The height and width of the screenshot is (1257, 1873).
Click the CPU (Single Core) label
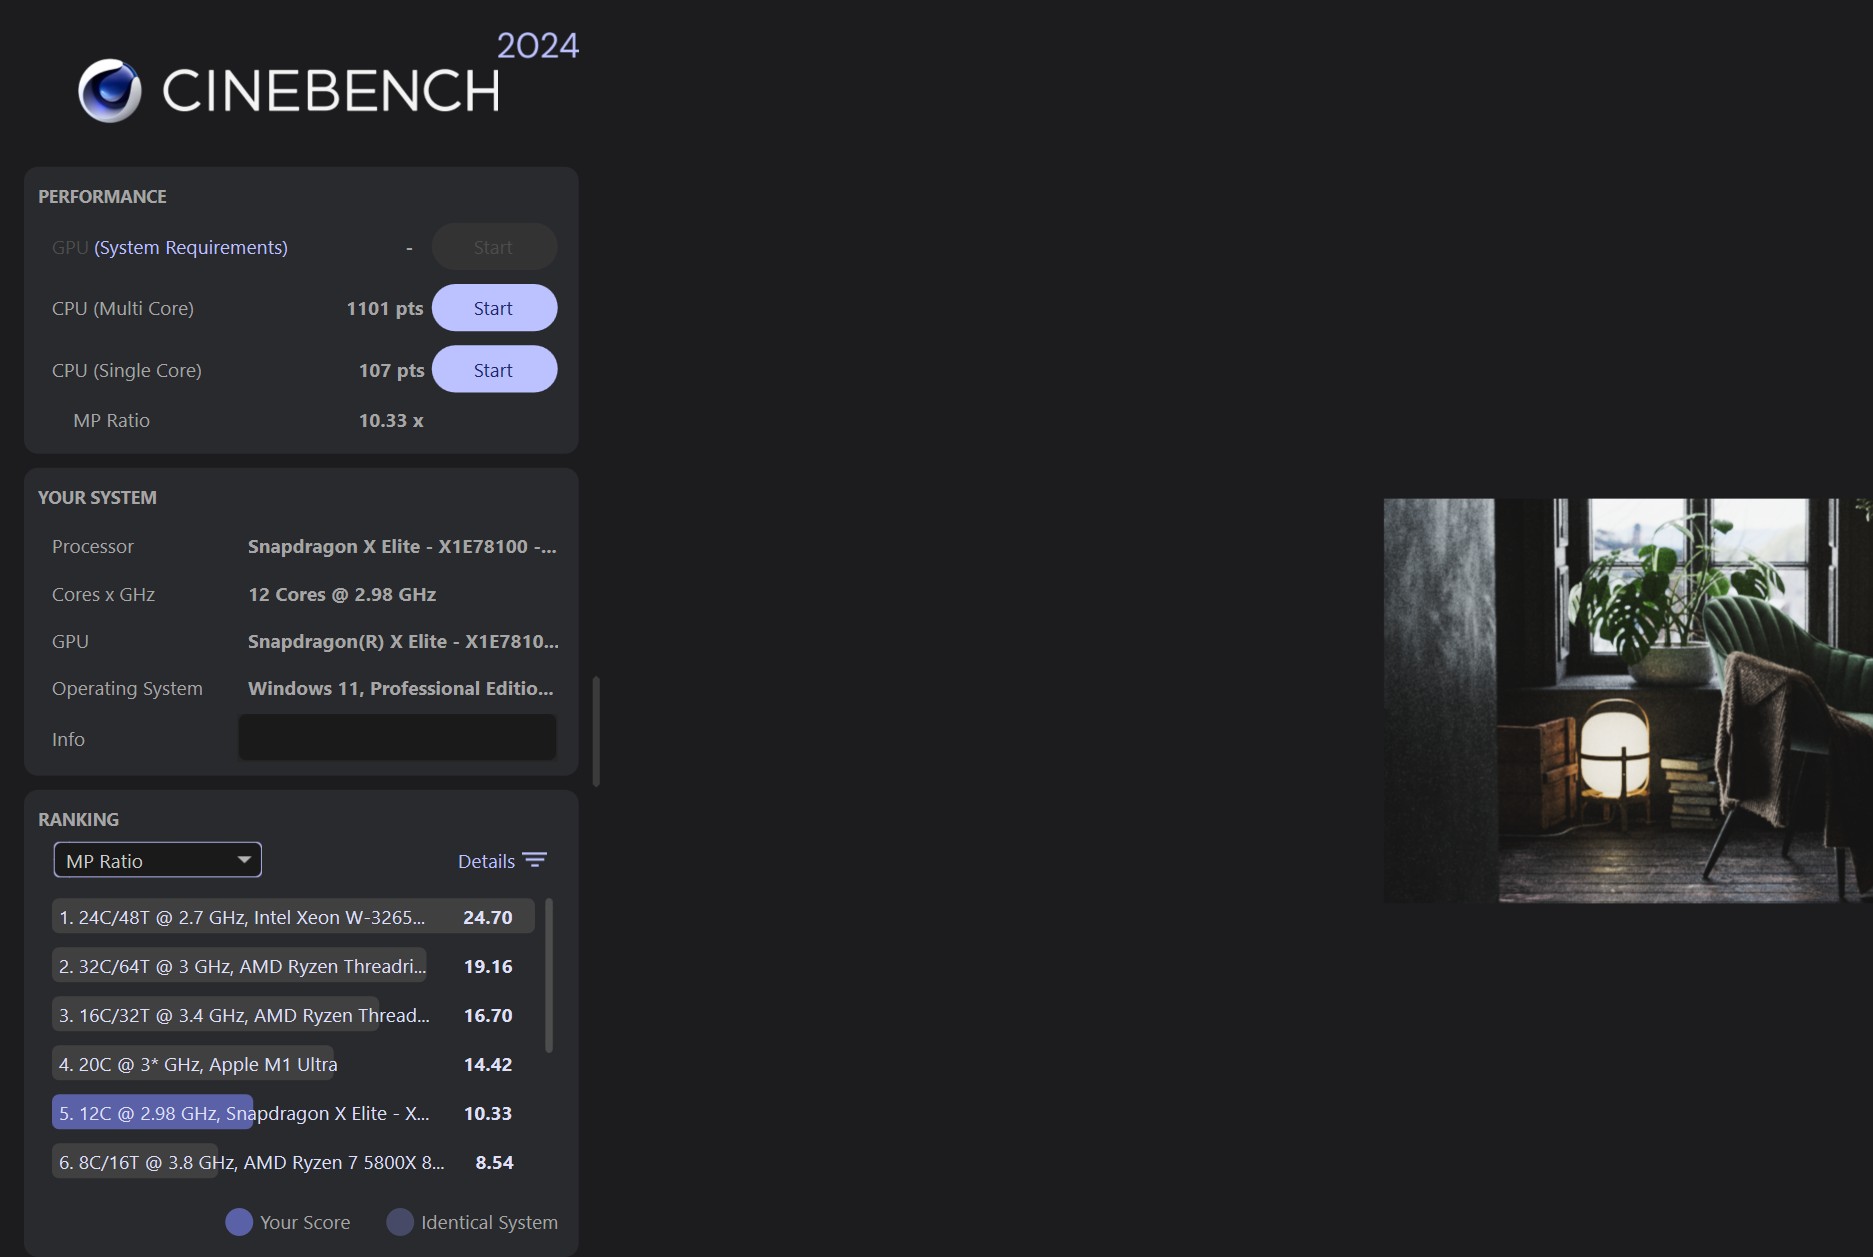[x=127, y=370]
